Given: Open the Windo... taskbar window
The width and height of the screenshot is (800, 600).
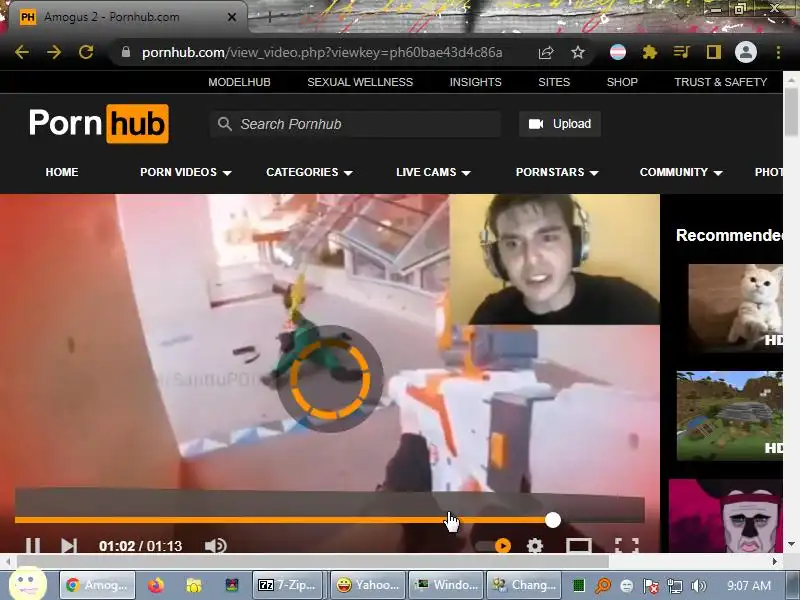Looking at the screenshot, I should (447, 585).
